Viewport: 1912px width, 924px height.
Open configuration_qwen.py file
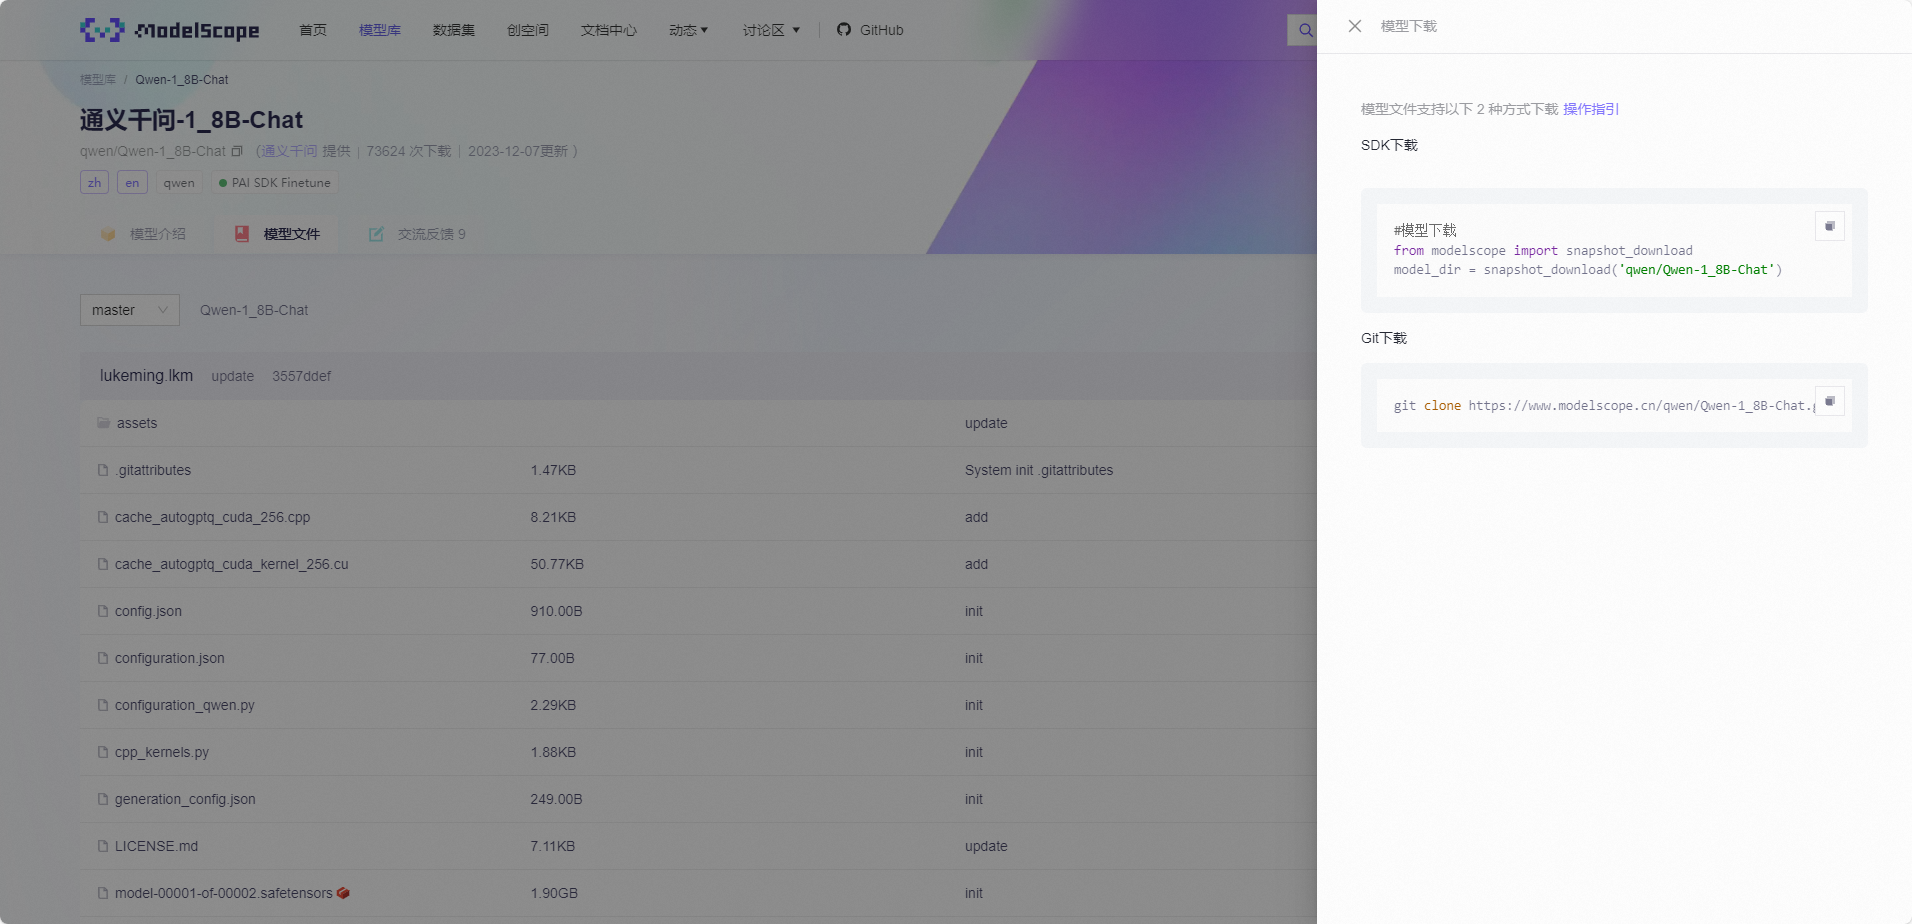pos(185,705)
